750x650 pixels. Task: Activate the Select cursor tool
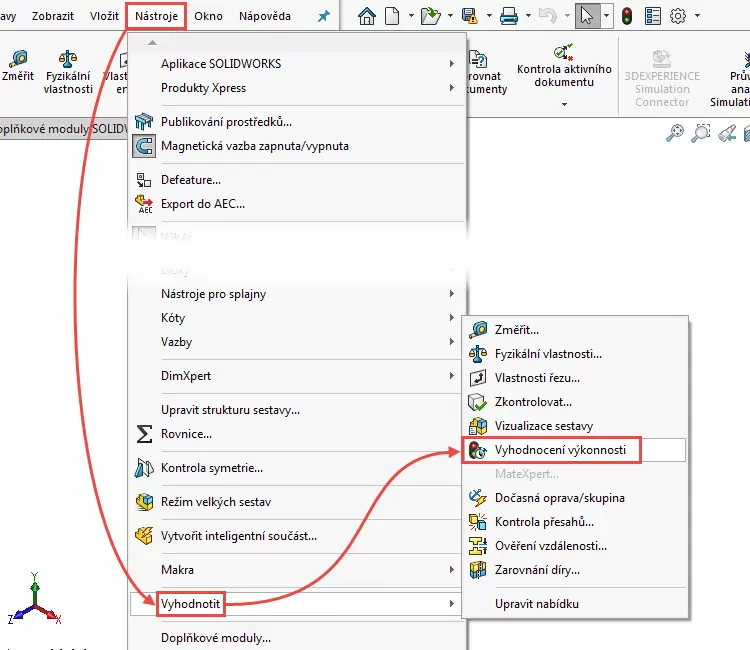point(587,16)
